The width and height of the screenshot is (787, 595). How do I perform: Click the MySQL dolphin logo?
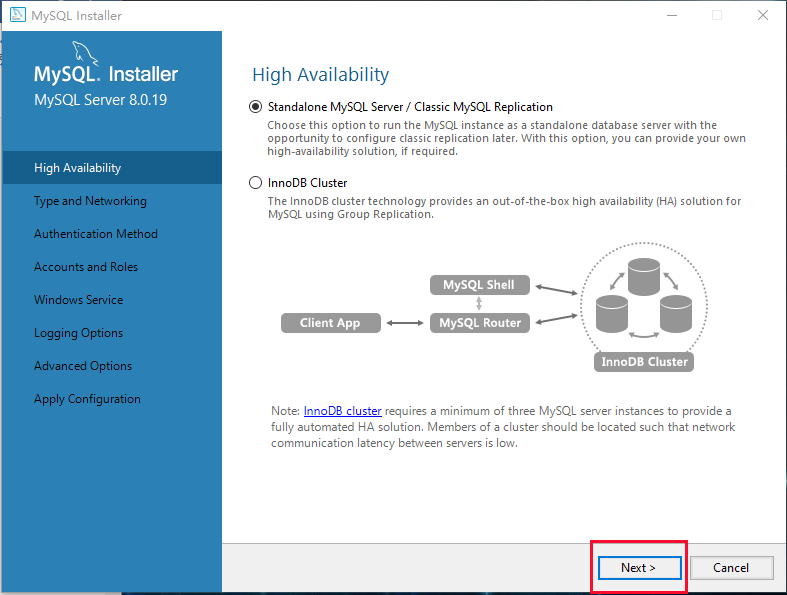[x=84, y=53]
